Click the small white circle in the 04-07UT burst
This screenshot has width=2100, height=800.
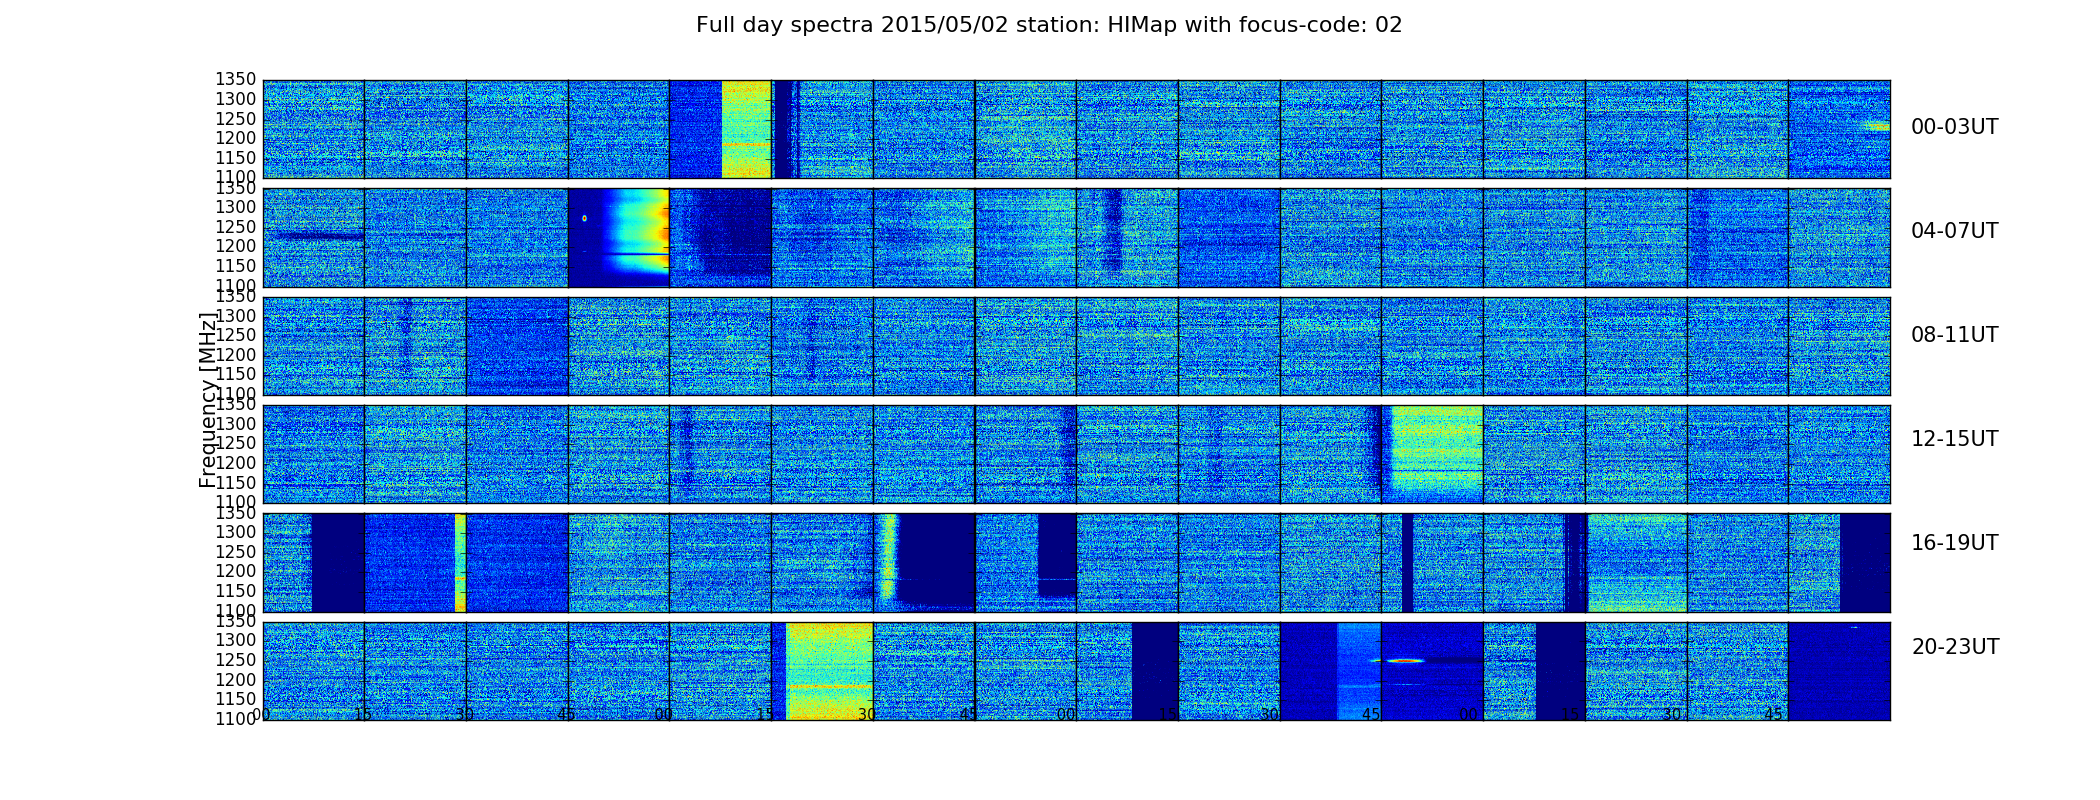coord(584,218)
